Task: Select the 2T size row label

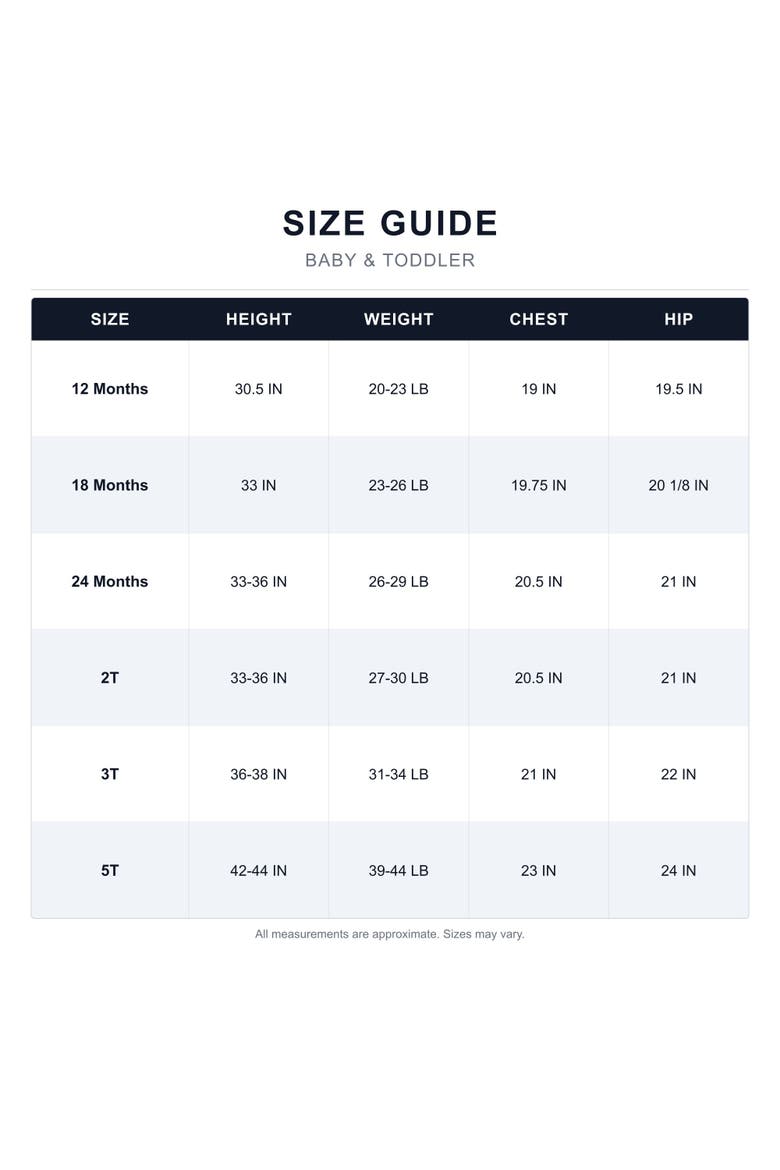Action: tap(110, 678)
